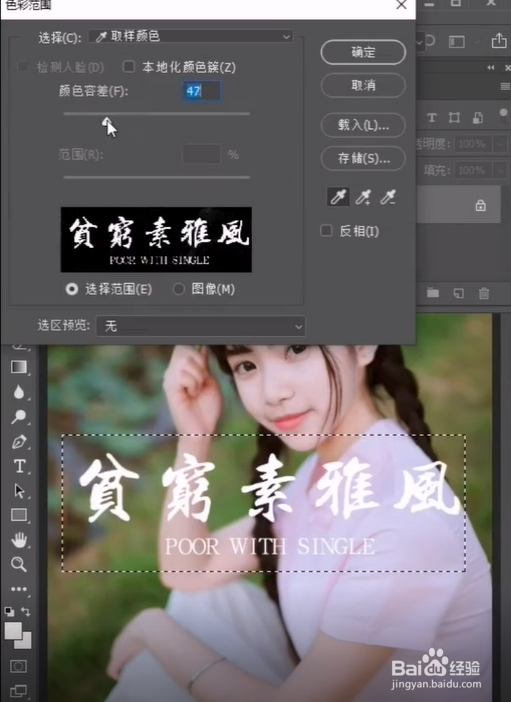
Task: Open the opacity 100% dropdown arrow
Action: pyautogui.click(x=499, y=144)
